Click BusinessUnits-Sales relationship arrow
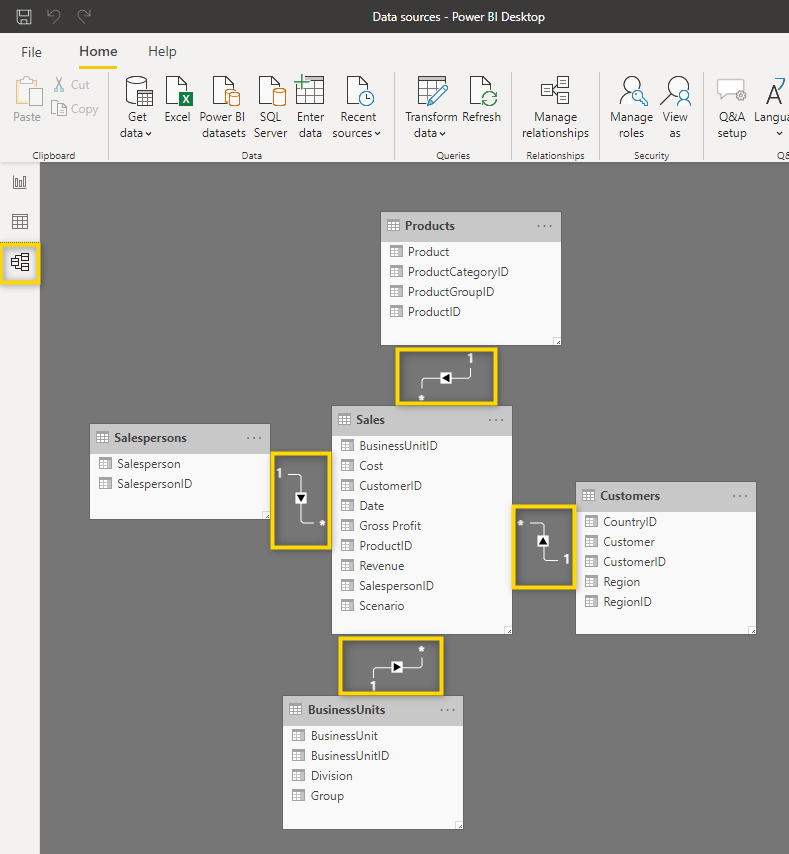789x854 pixels. 397,667
